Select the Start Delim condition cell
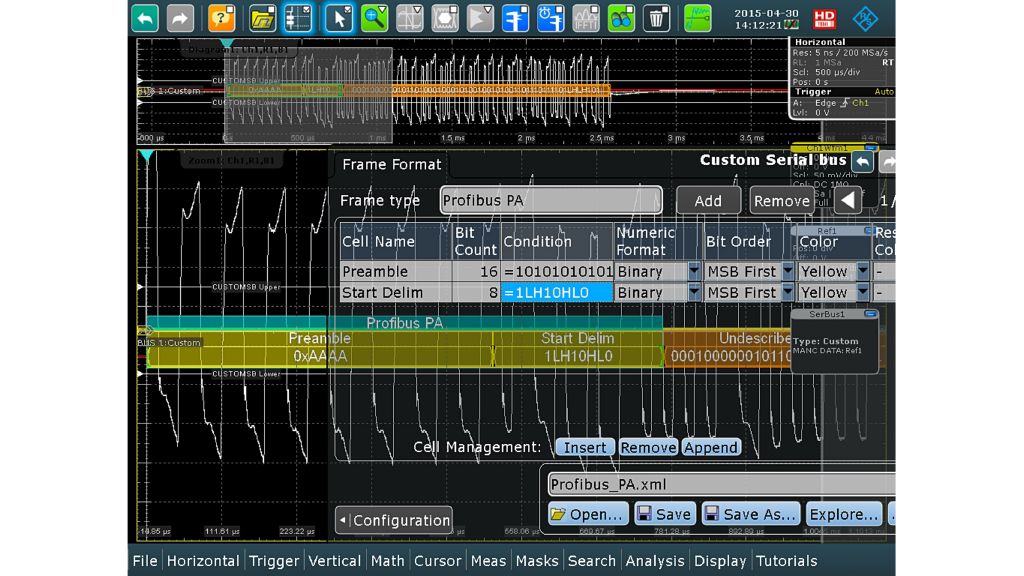 557,292
